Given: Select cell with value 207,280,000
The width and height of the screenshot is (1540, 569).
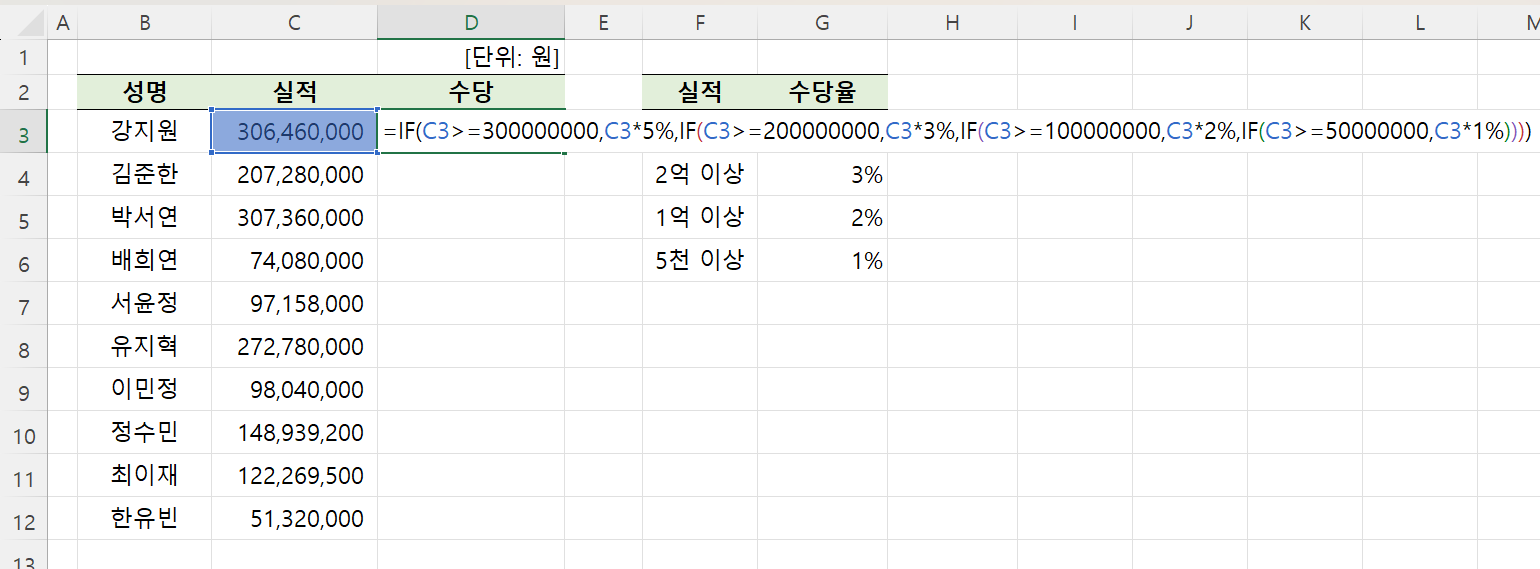Looking at the screenshot, I should click(294, 175).
